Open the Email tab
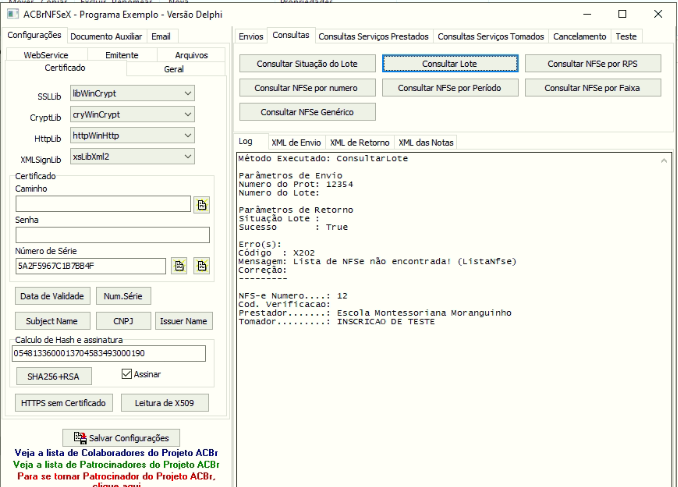Image resolution: width=678 pixels, height=487 pixels. click(161, 37)
